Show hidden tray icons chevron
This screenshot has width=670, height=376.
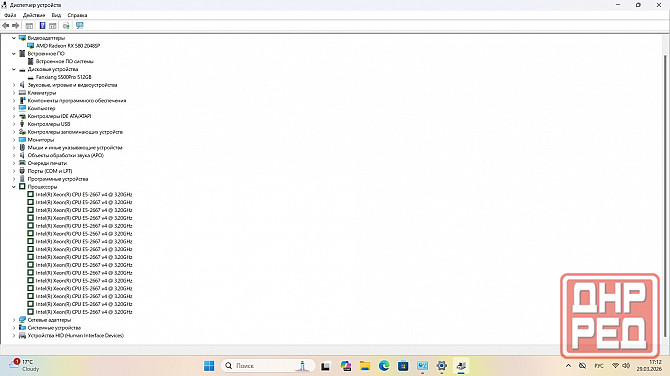[568, 366]
